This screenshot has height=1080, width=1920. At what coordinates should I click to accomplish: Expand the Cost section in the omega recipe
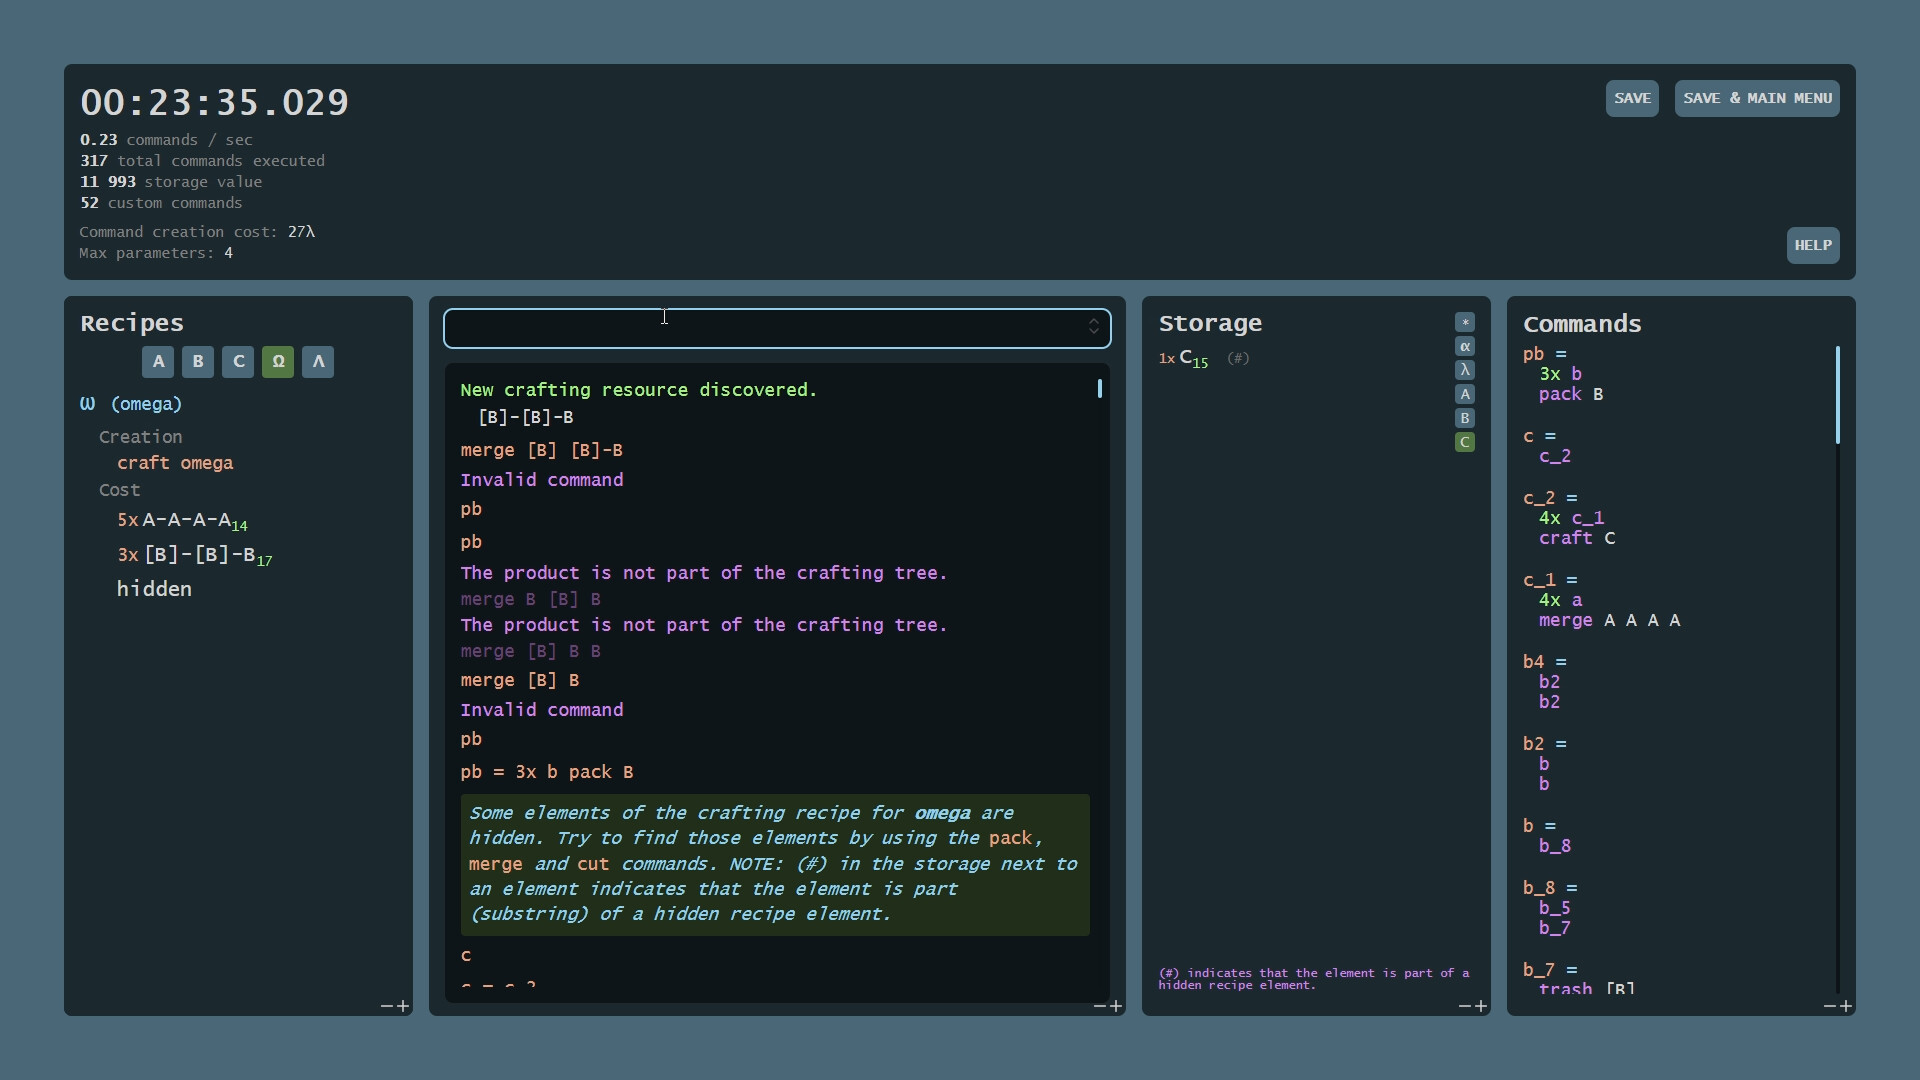[x=119, y=490]
